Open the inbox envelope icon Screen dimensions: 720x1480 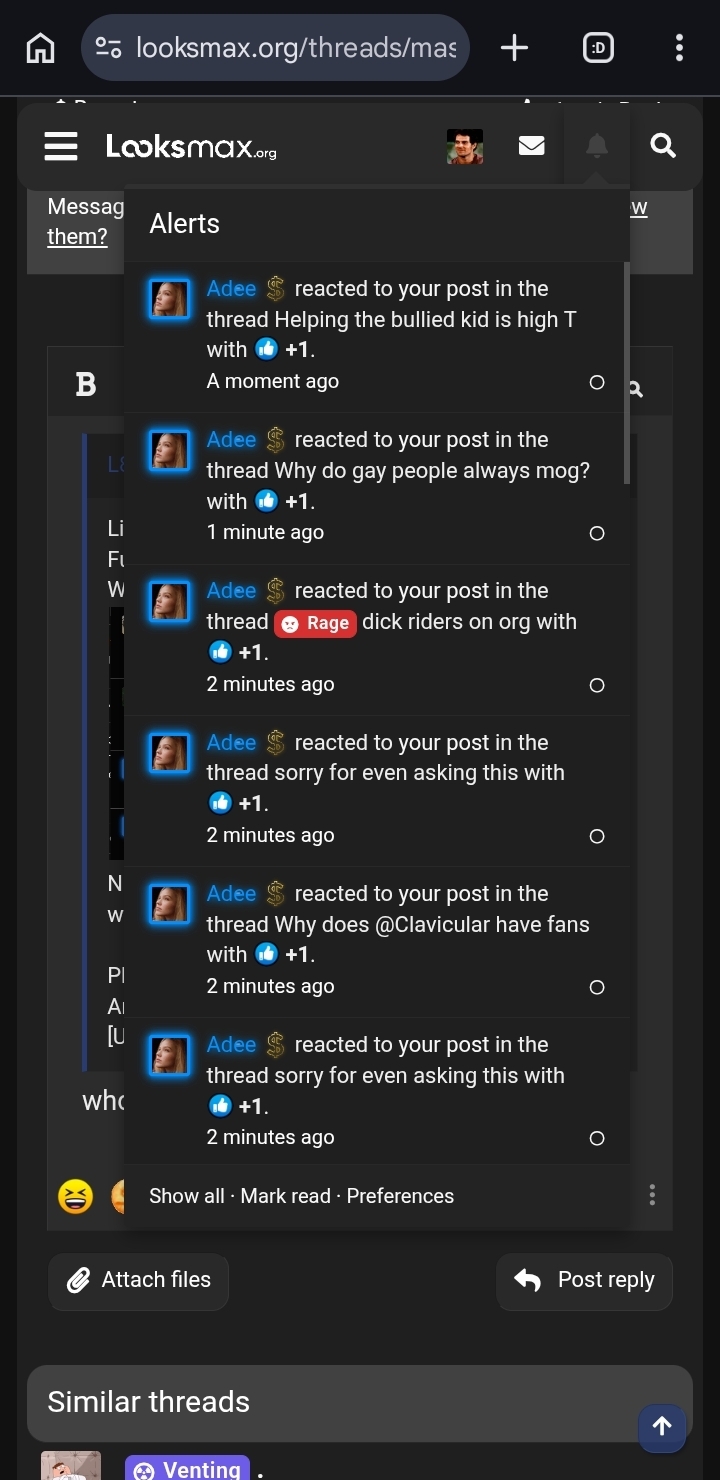(532, 147)
